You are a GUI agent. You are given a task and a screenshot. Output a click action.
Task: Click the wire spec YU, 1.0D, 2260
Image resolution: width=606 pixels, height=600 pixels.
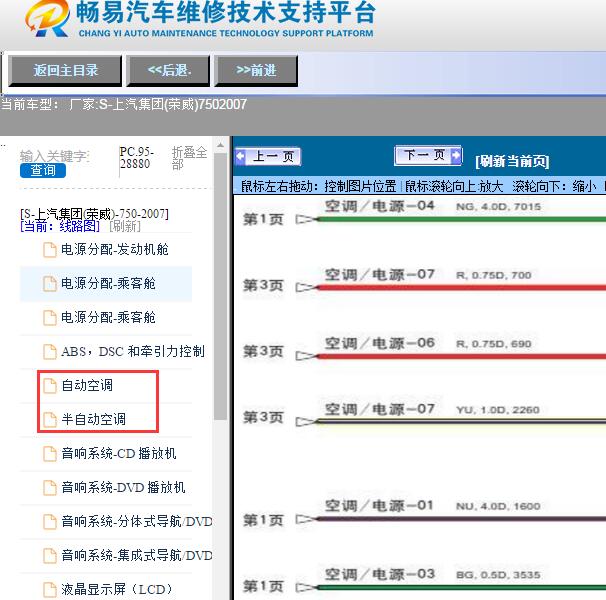(498, 410)
